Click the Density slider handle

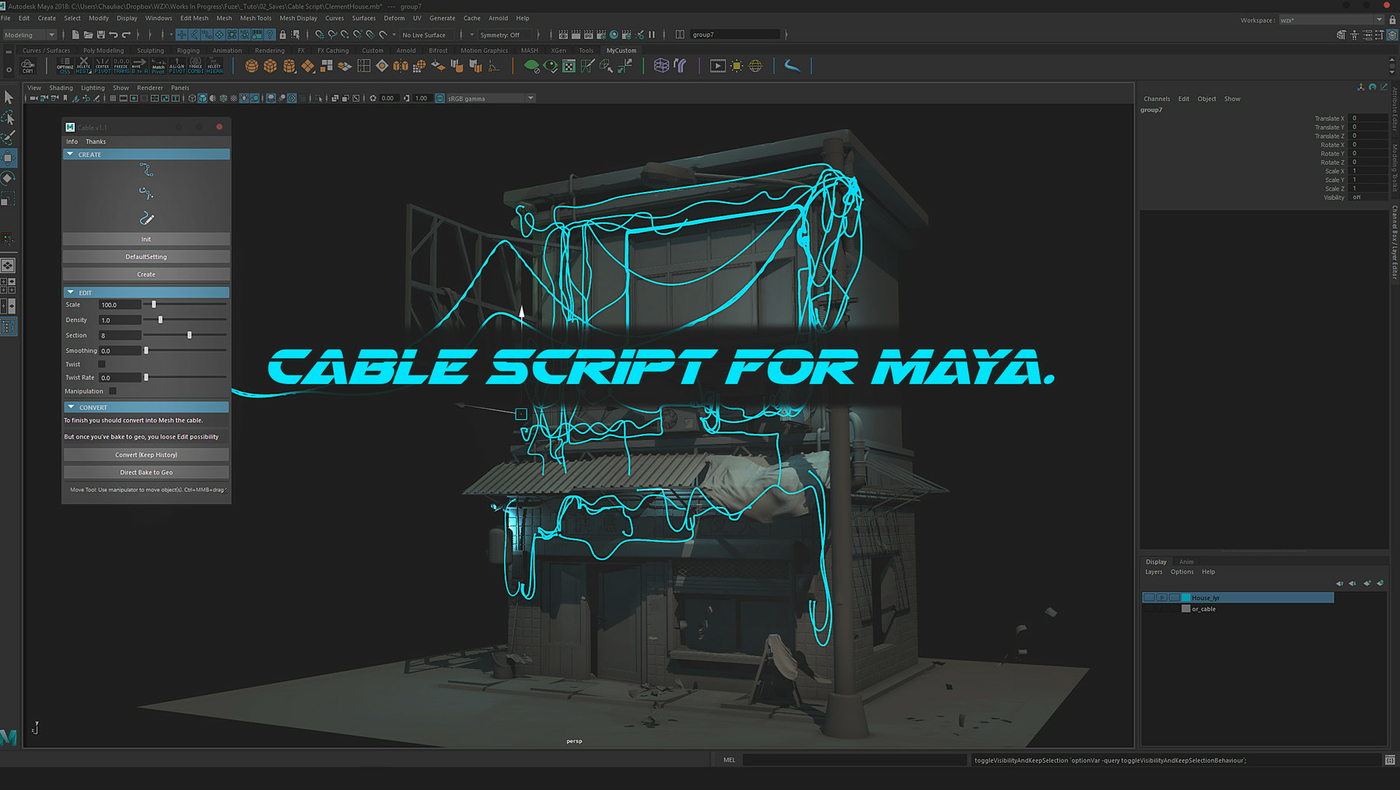tap(161, 320)
